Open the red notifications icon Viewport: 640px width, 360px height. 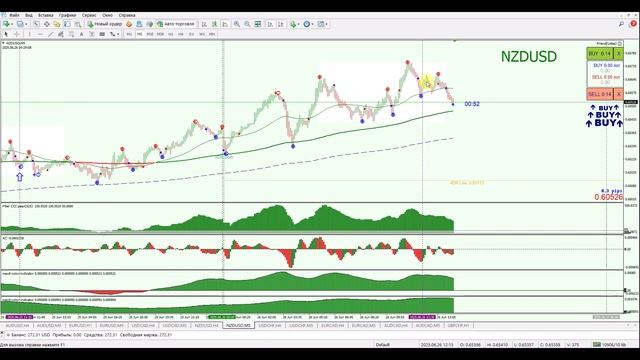633,24
